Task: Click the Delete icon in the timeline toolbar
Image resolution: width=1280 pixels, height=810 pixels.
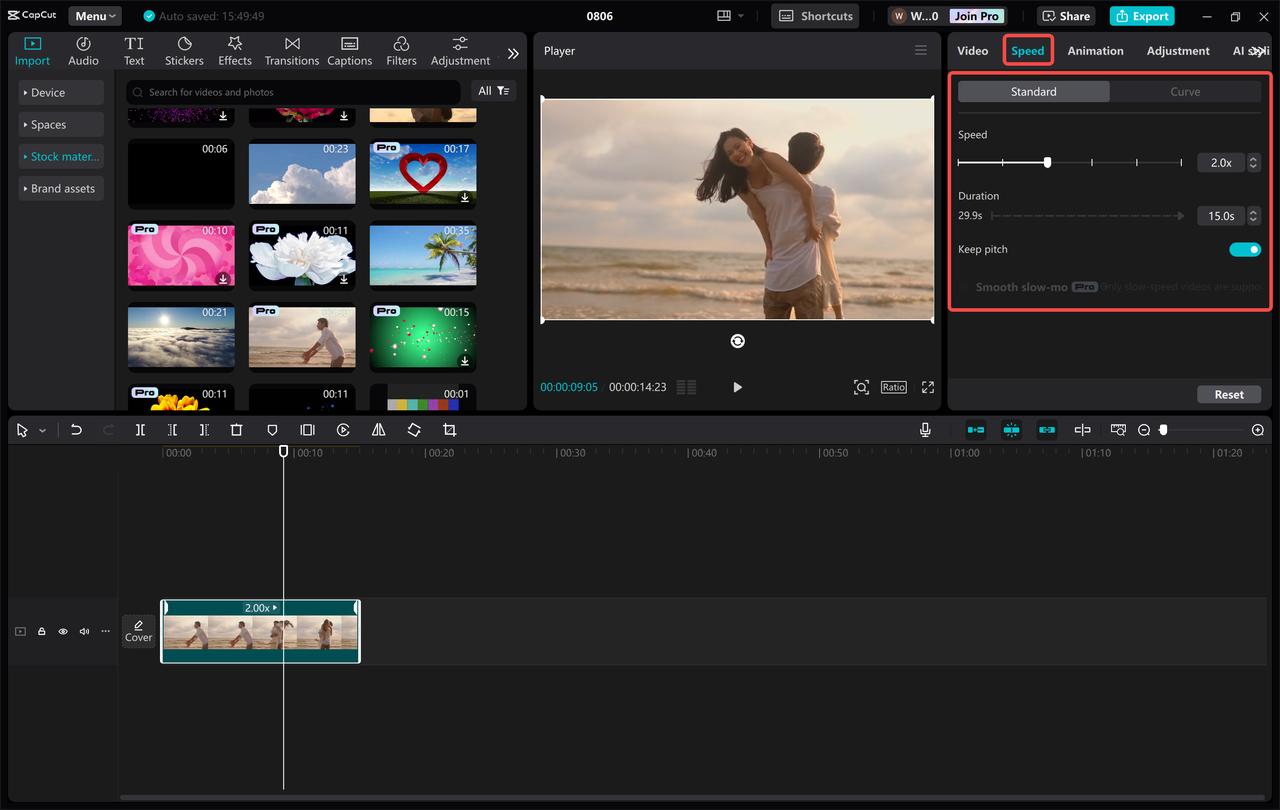Action: 236,429
